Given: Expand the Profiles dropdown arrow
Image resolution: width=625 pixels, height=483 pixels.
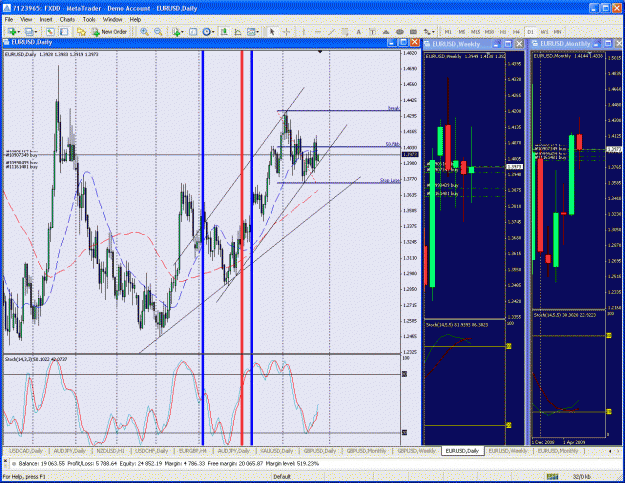Looking at the screenshot, I should [x=36, y=32].
